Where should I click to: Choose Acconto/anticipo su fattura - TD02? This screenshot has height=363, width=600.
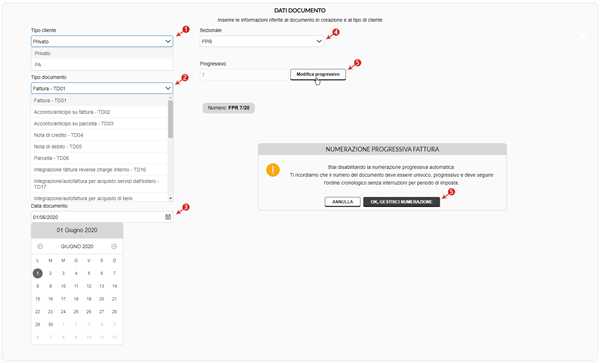(99, 112)
